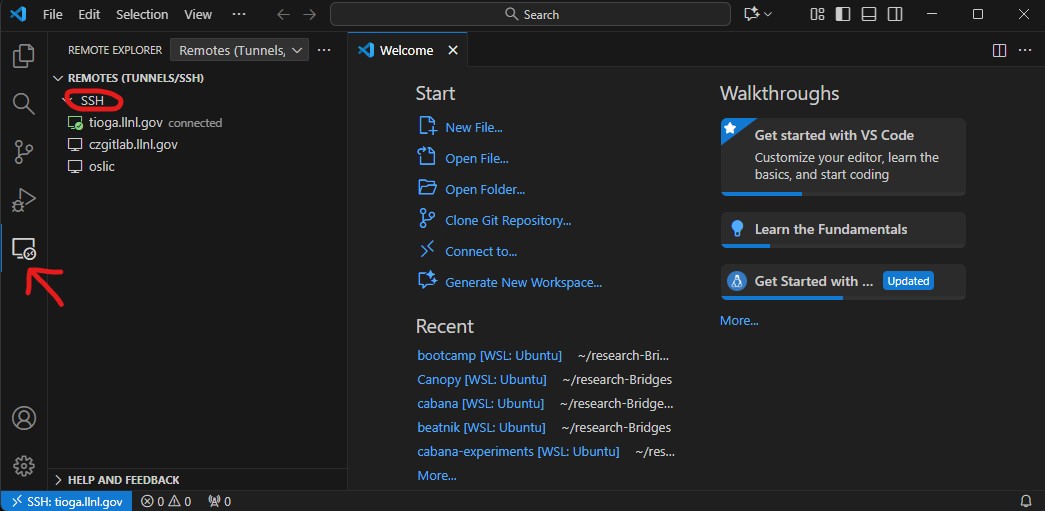1045x511 pixels.
Task: Show more menu items via ellipsis
Action: click(x=239, y=14)
